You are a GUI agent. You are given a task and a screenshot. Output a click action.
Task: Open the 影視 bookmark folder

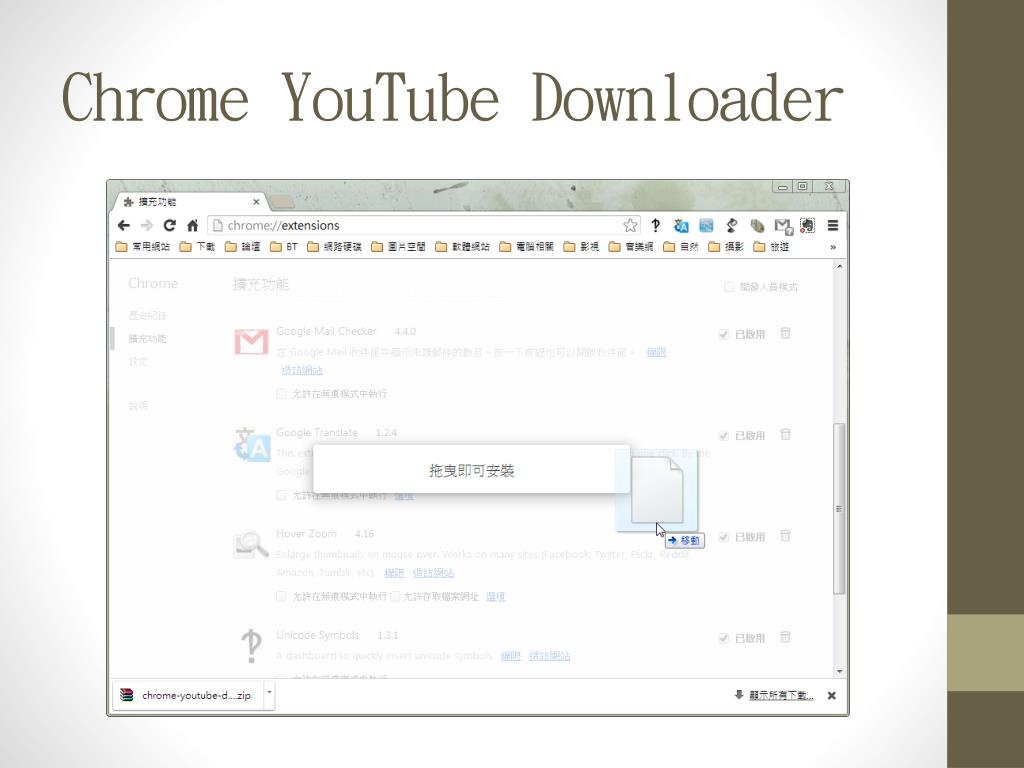pos(581,247)
